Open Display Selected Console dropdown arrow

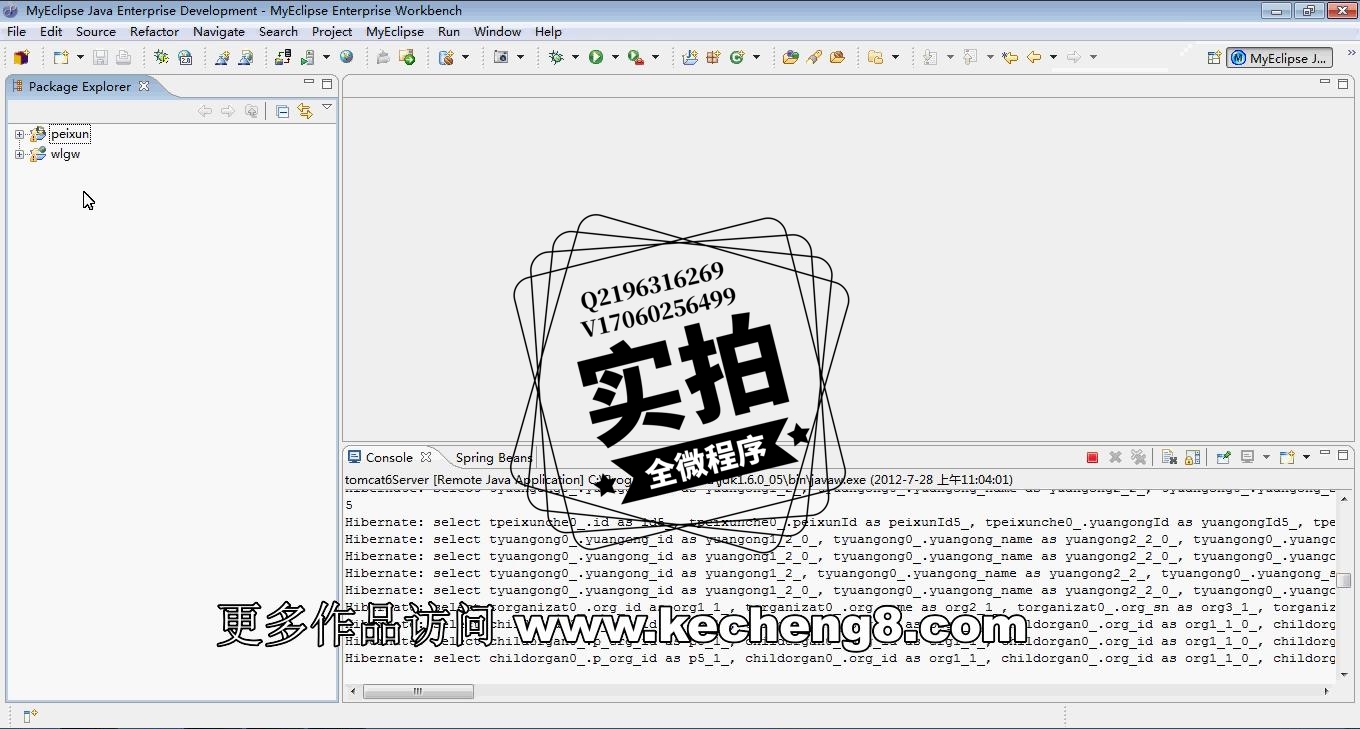click(x=1266, y=457)
